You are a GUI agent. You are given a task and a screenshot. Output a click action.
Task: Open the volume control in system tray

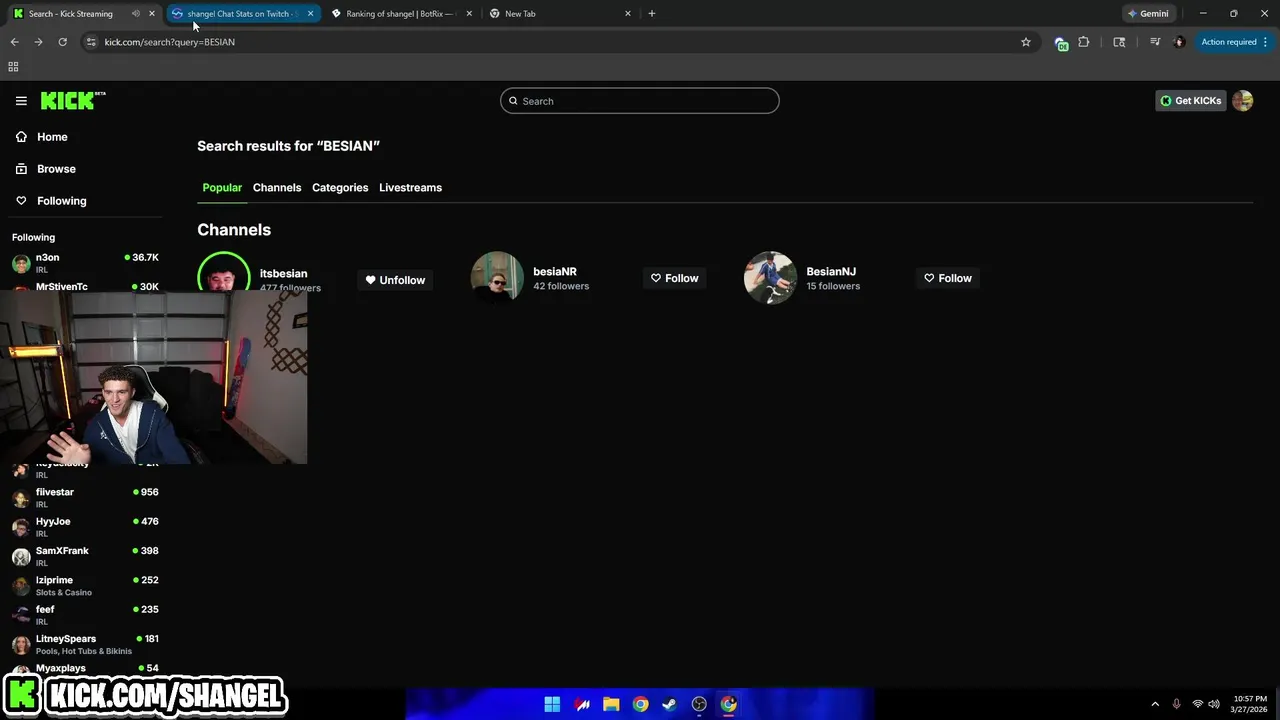(1214, 704)
